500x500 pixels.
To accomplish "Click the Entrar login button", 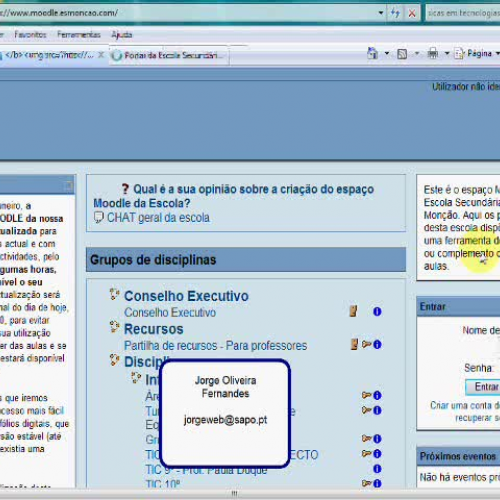I will pyautogui.click(x=483, y=387).
